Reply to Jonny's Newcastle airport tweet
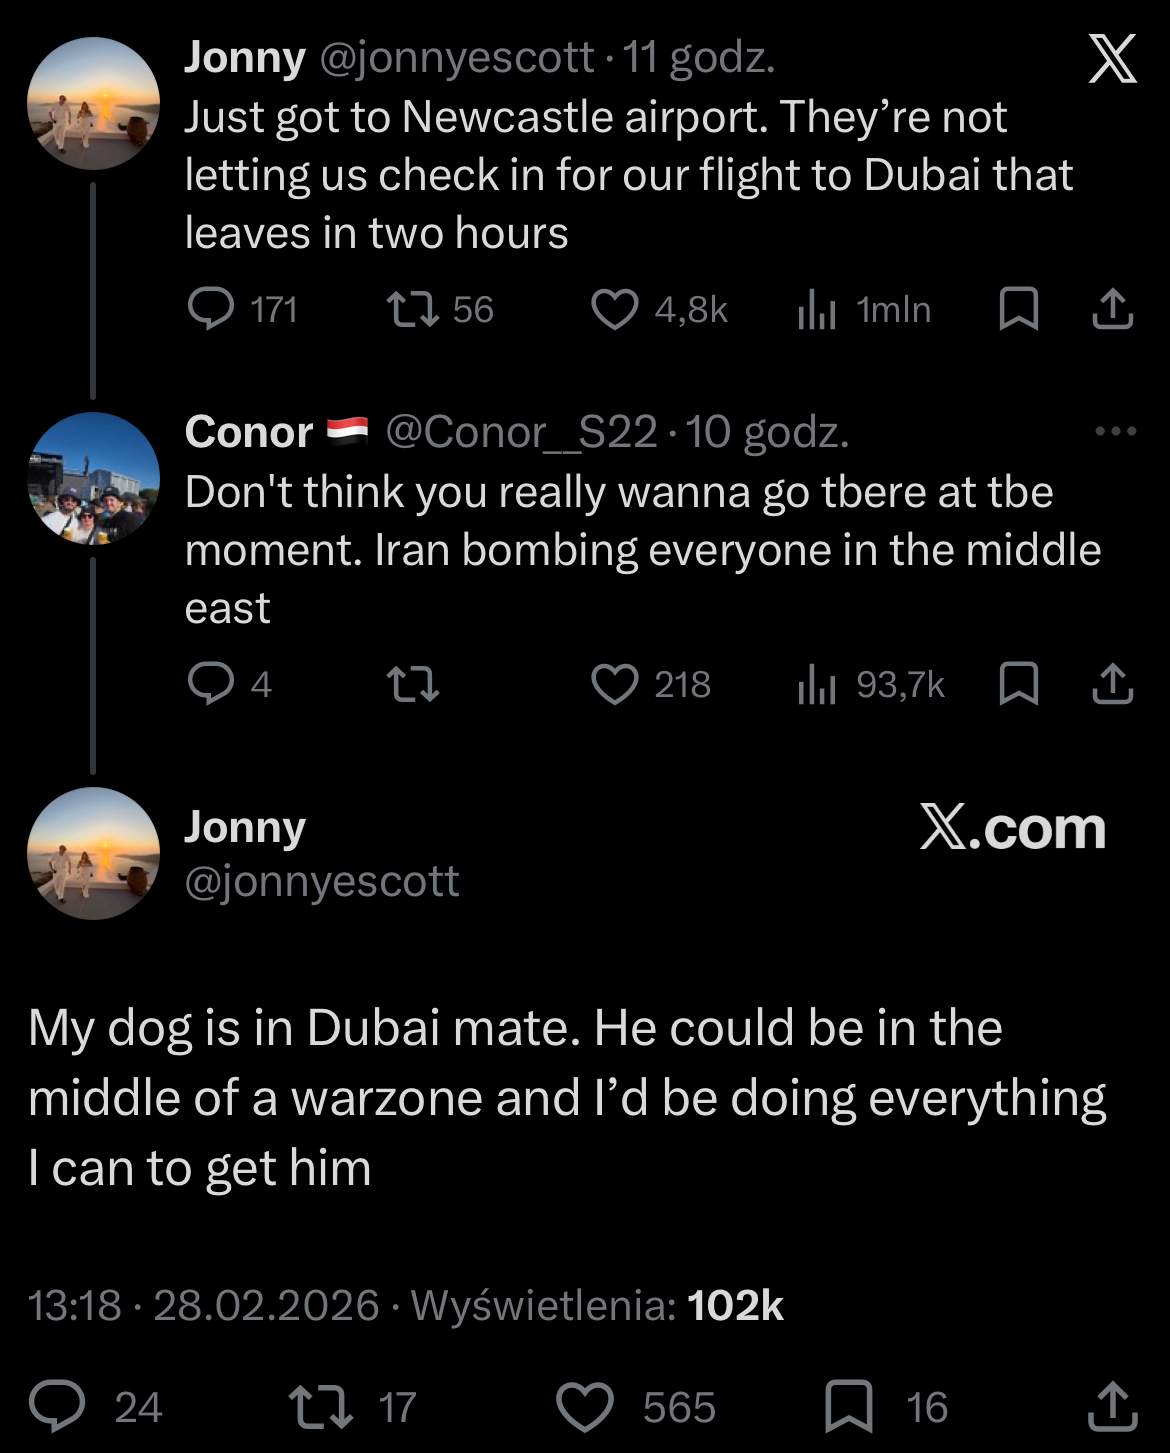Screen dimensions: 1170x1453 [211, 309]
